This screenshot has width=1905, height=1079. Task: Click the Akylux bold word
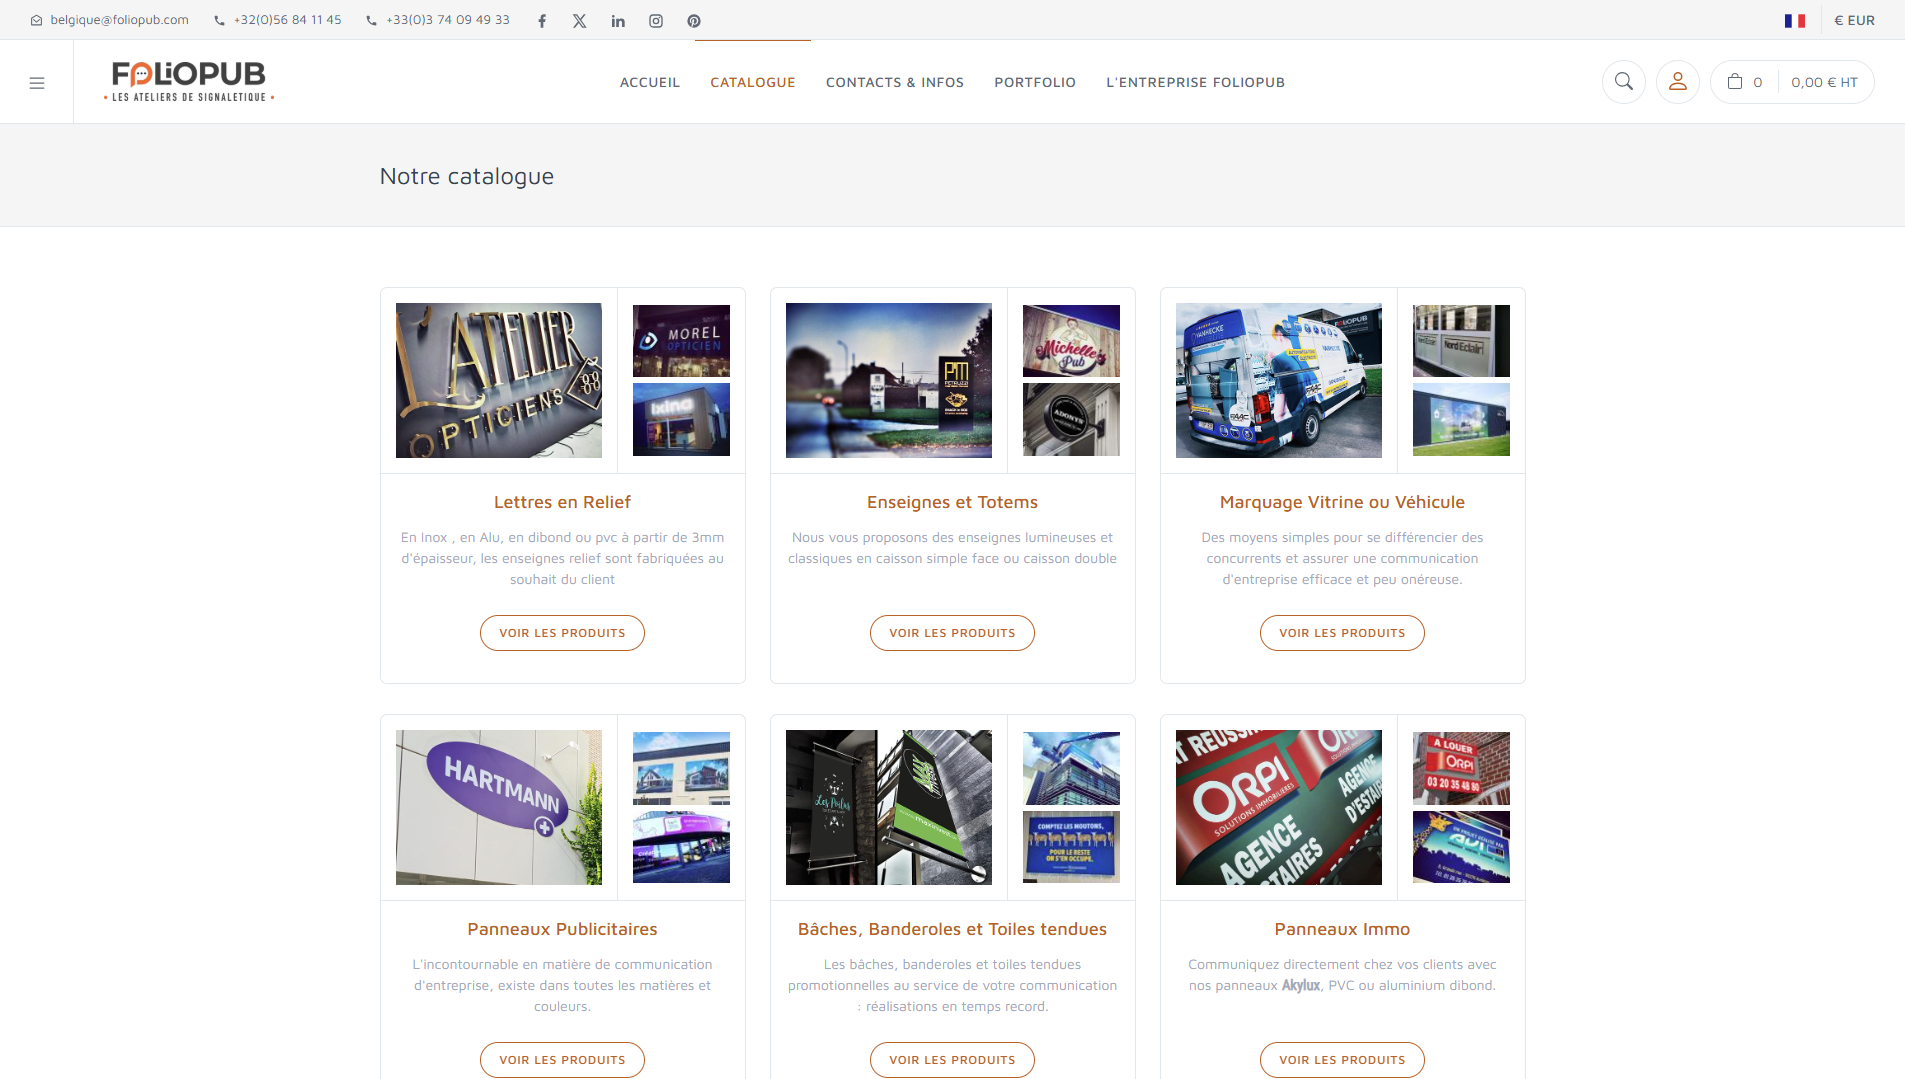[1301, 986]
